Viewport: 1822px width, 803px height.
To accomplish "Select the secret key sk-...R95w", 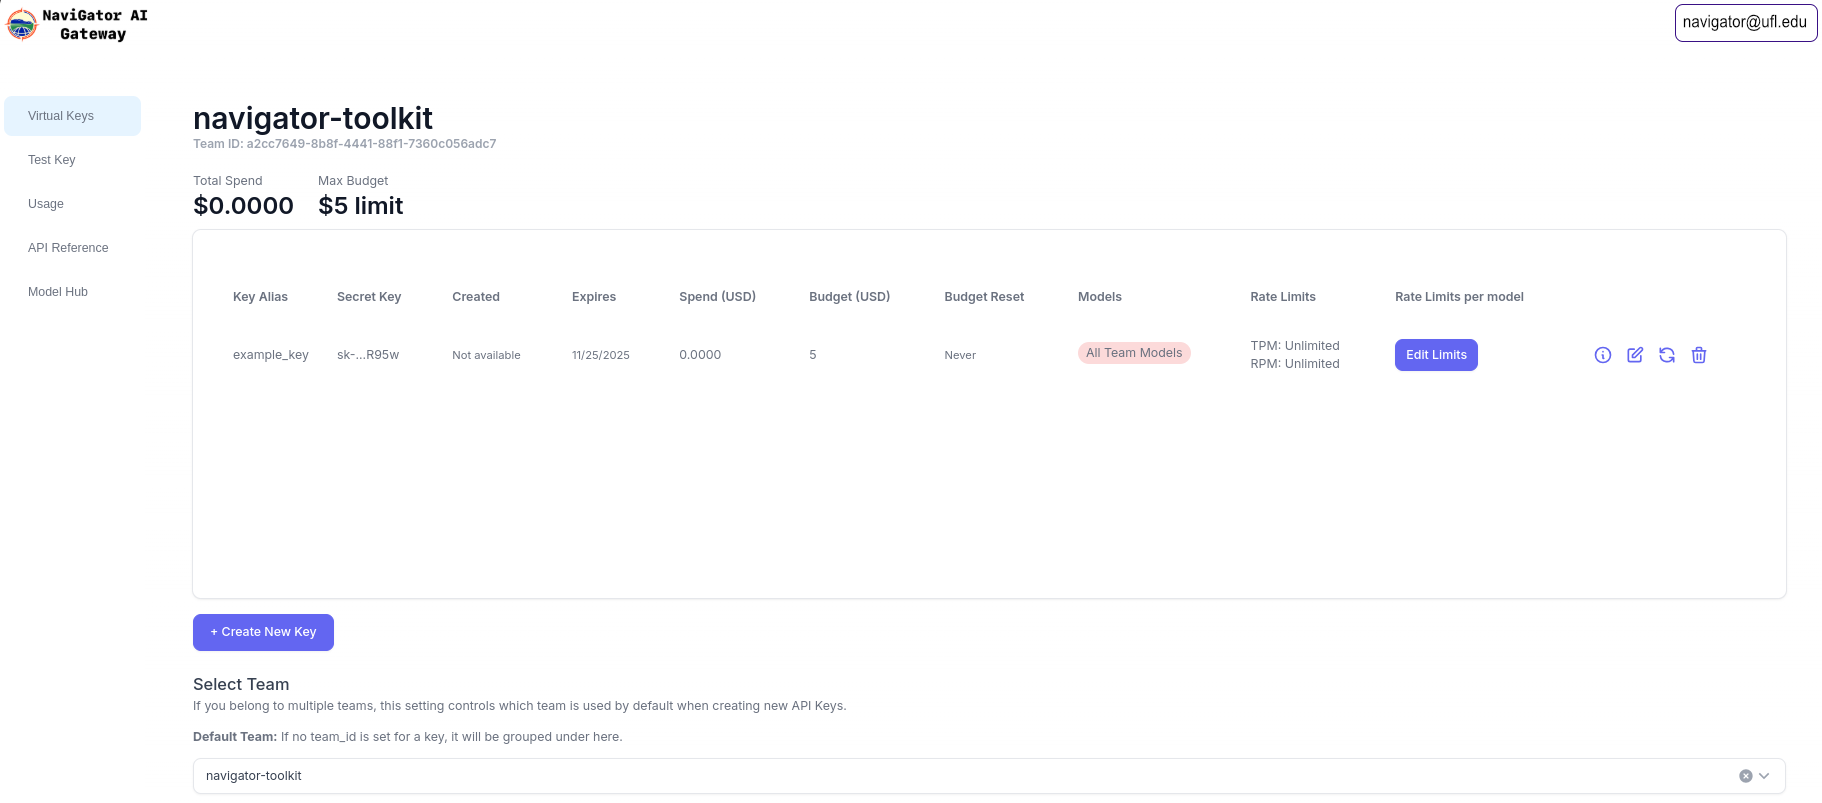I will (368, 355).
